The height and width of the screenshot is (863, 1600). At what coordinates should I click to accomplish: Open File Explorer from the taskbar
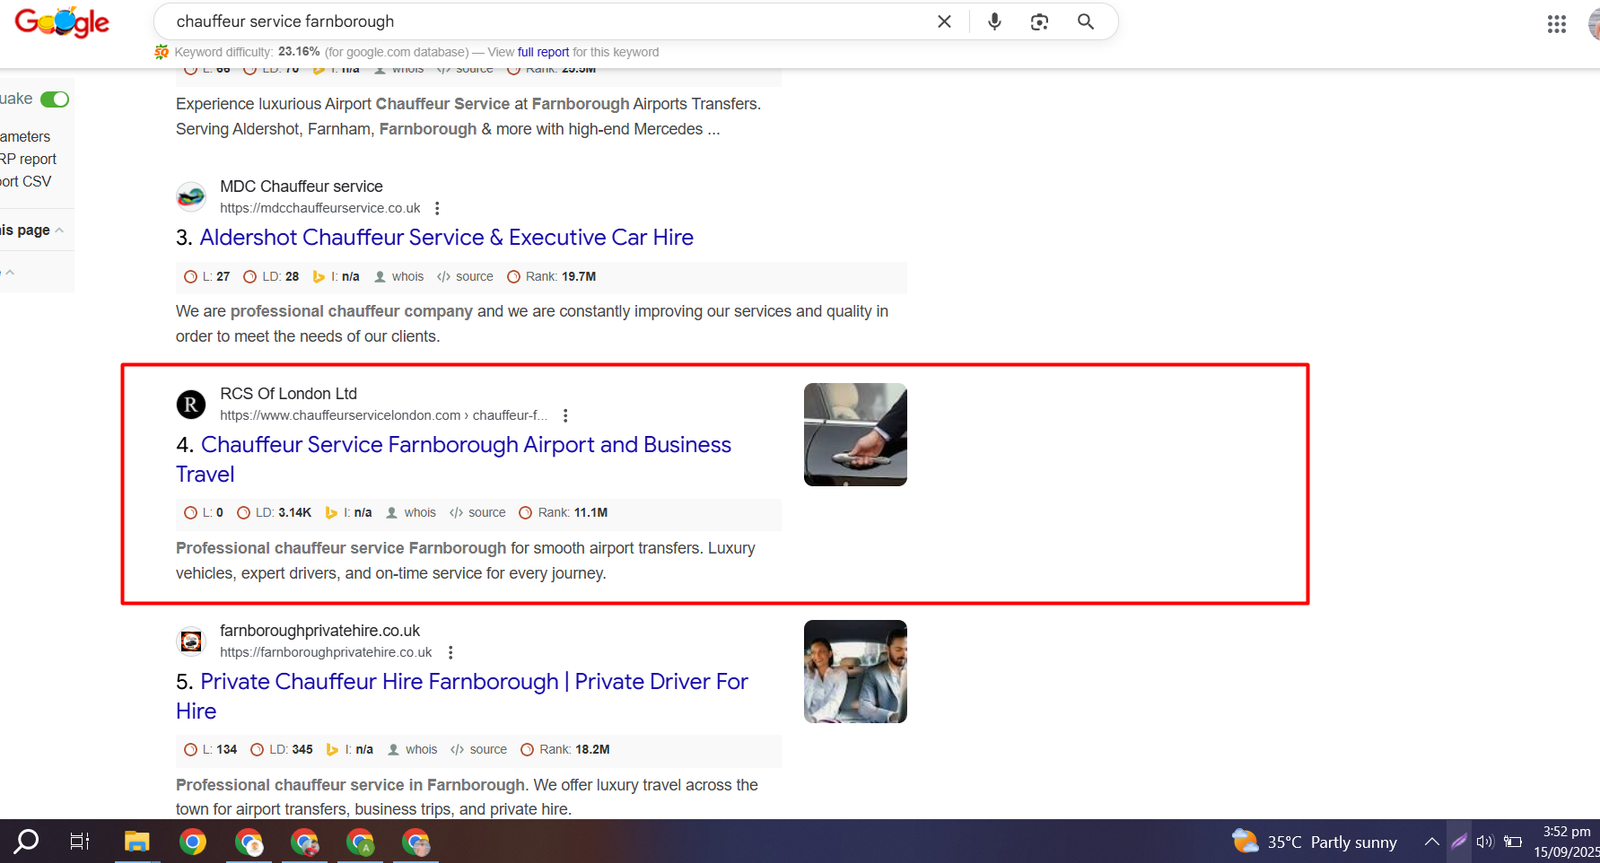pos(137,842)
